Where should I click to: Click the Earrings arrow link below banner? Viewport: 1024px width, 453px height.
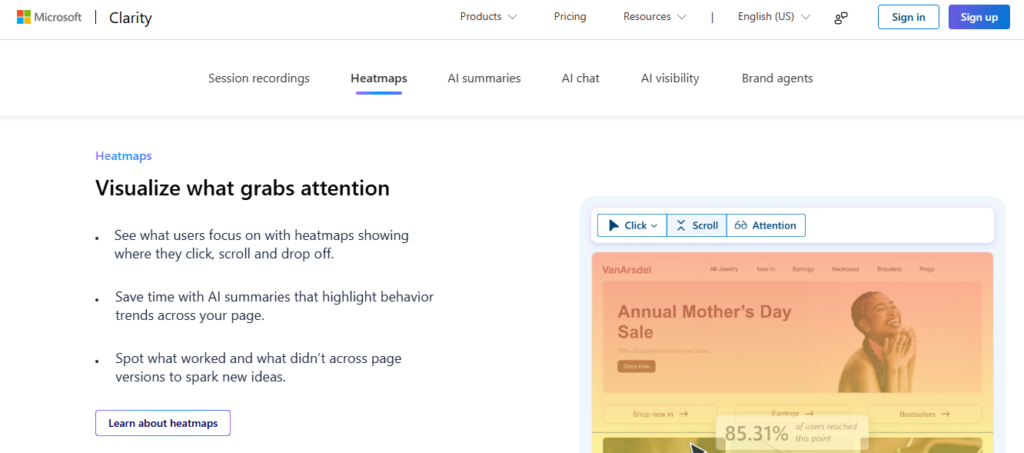pos(792,413)
